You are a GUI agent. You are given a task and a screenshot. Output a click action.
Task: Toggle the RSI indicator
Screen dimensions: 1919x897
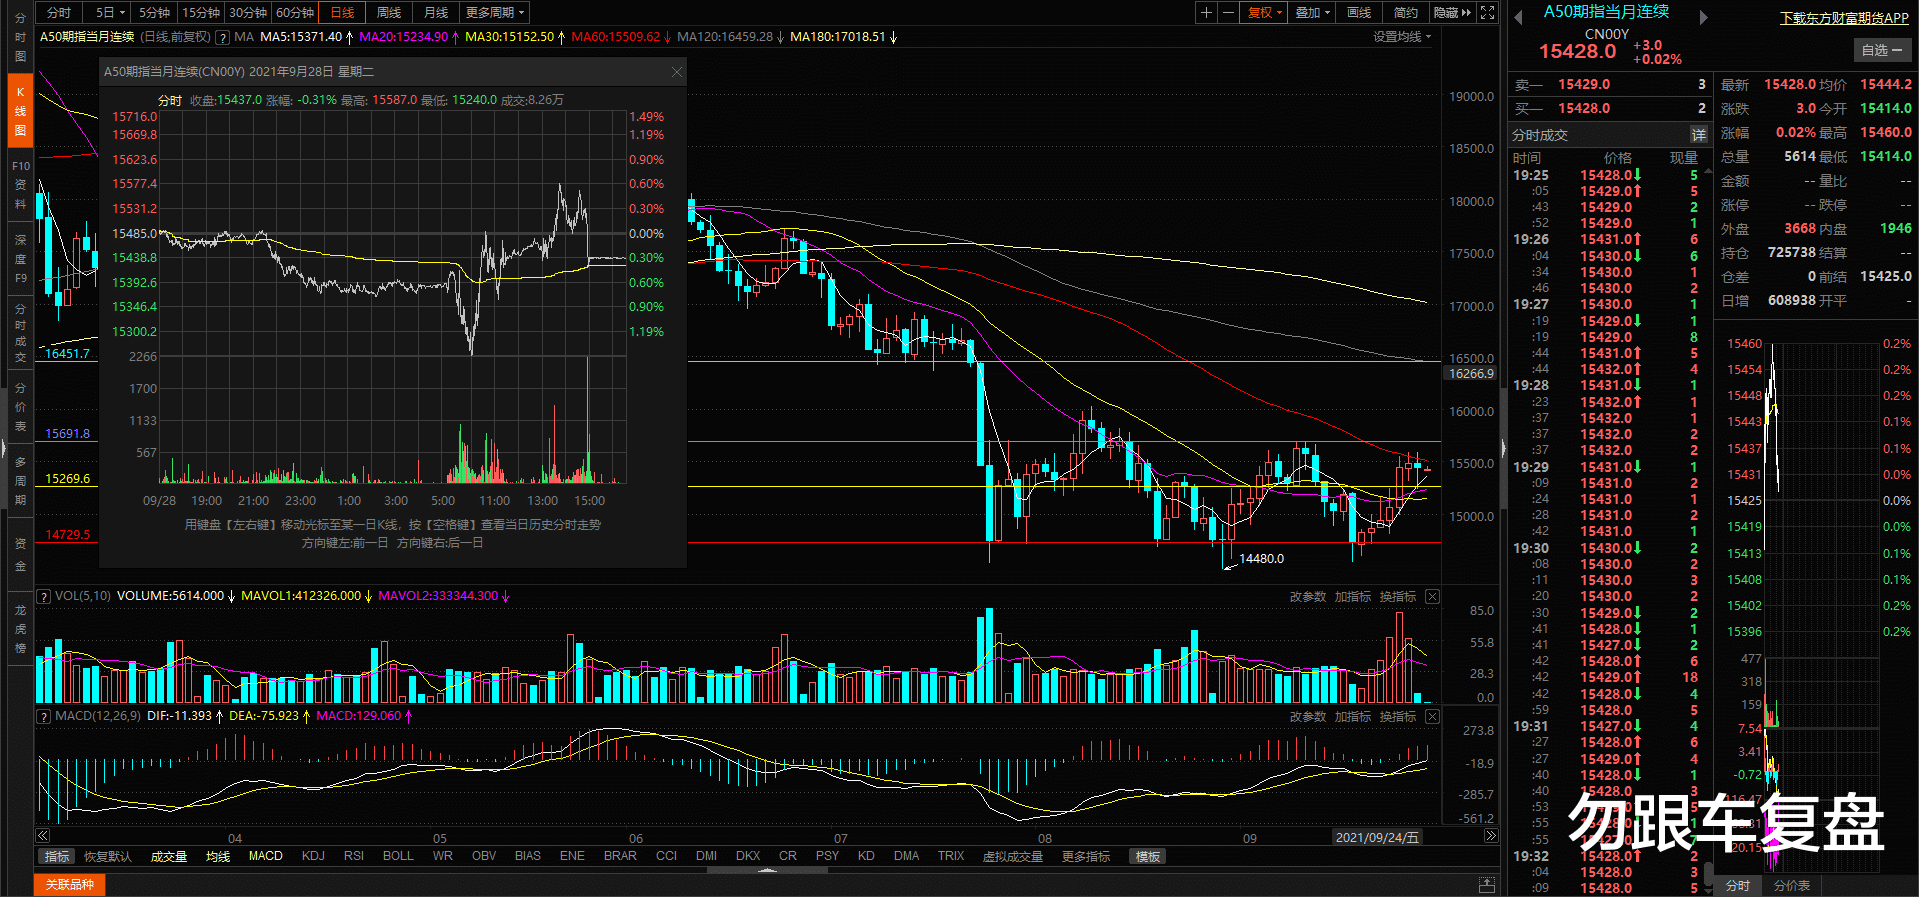click(x=354, y=857)
